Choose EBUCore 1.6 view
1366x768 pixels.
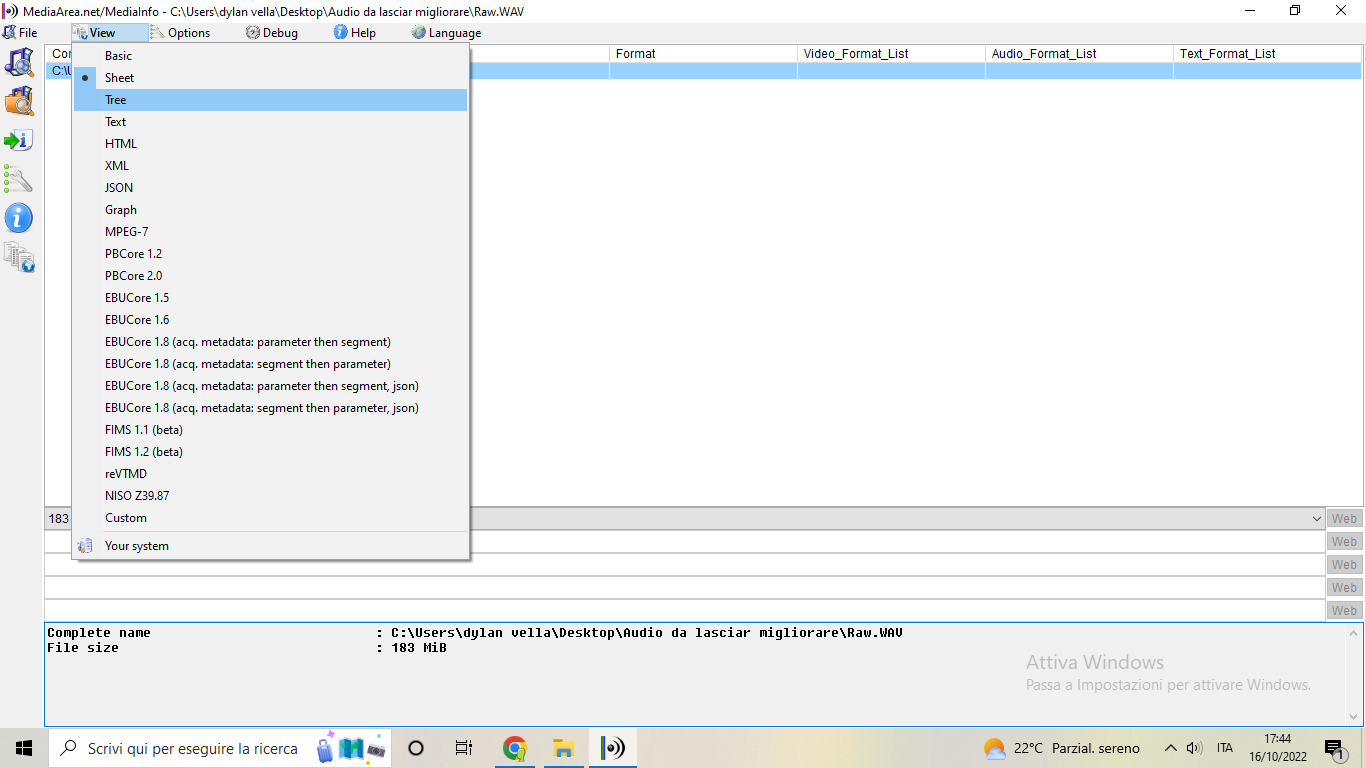[270, 320]
